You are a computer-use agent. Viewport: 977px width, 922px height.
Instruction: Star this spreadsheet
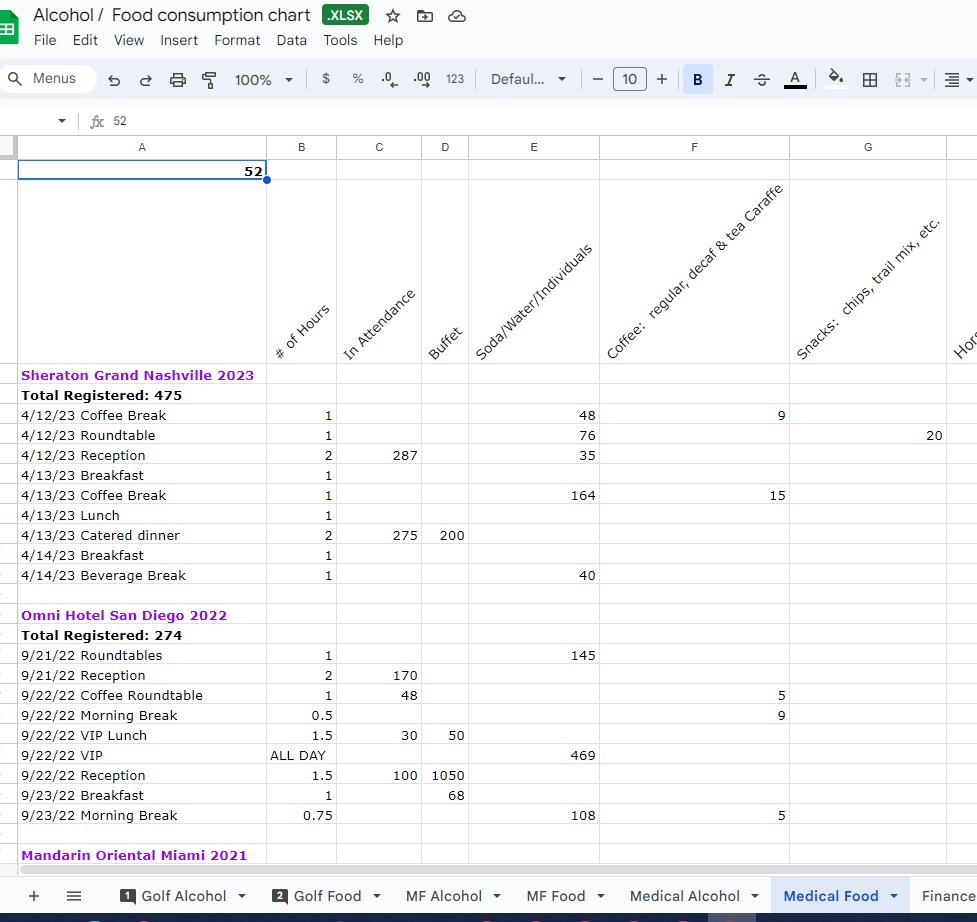click(393, 16)
